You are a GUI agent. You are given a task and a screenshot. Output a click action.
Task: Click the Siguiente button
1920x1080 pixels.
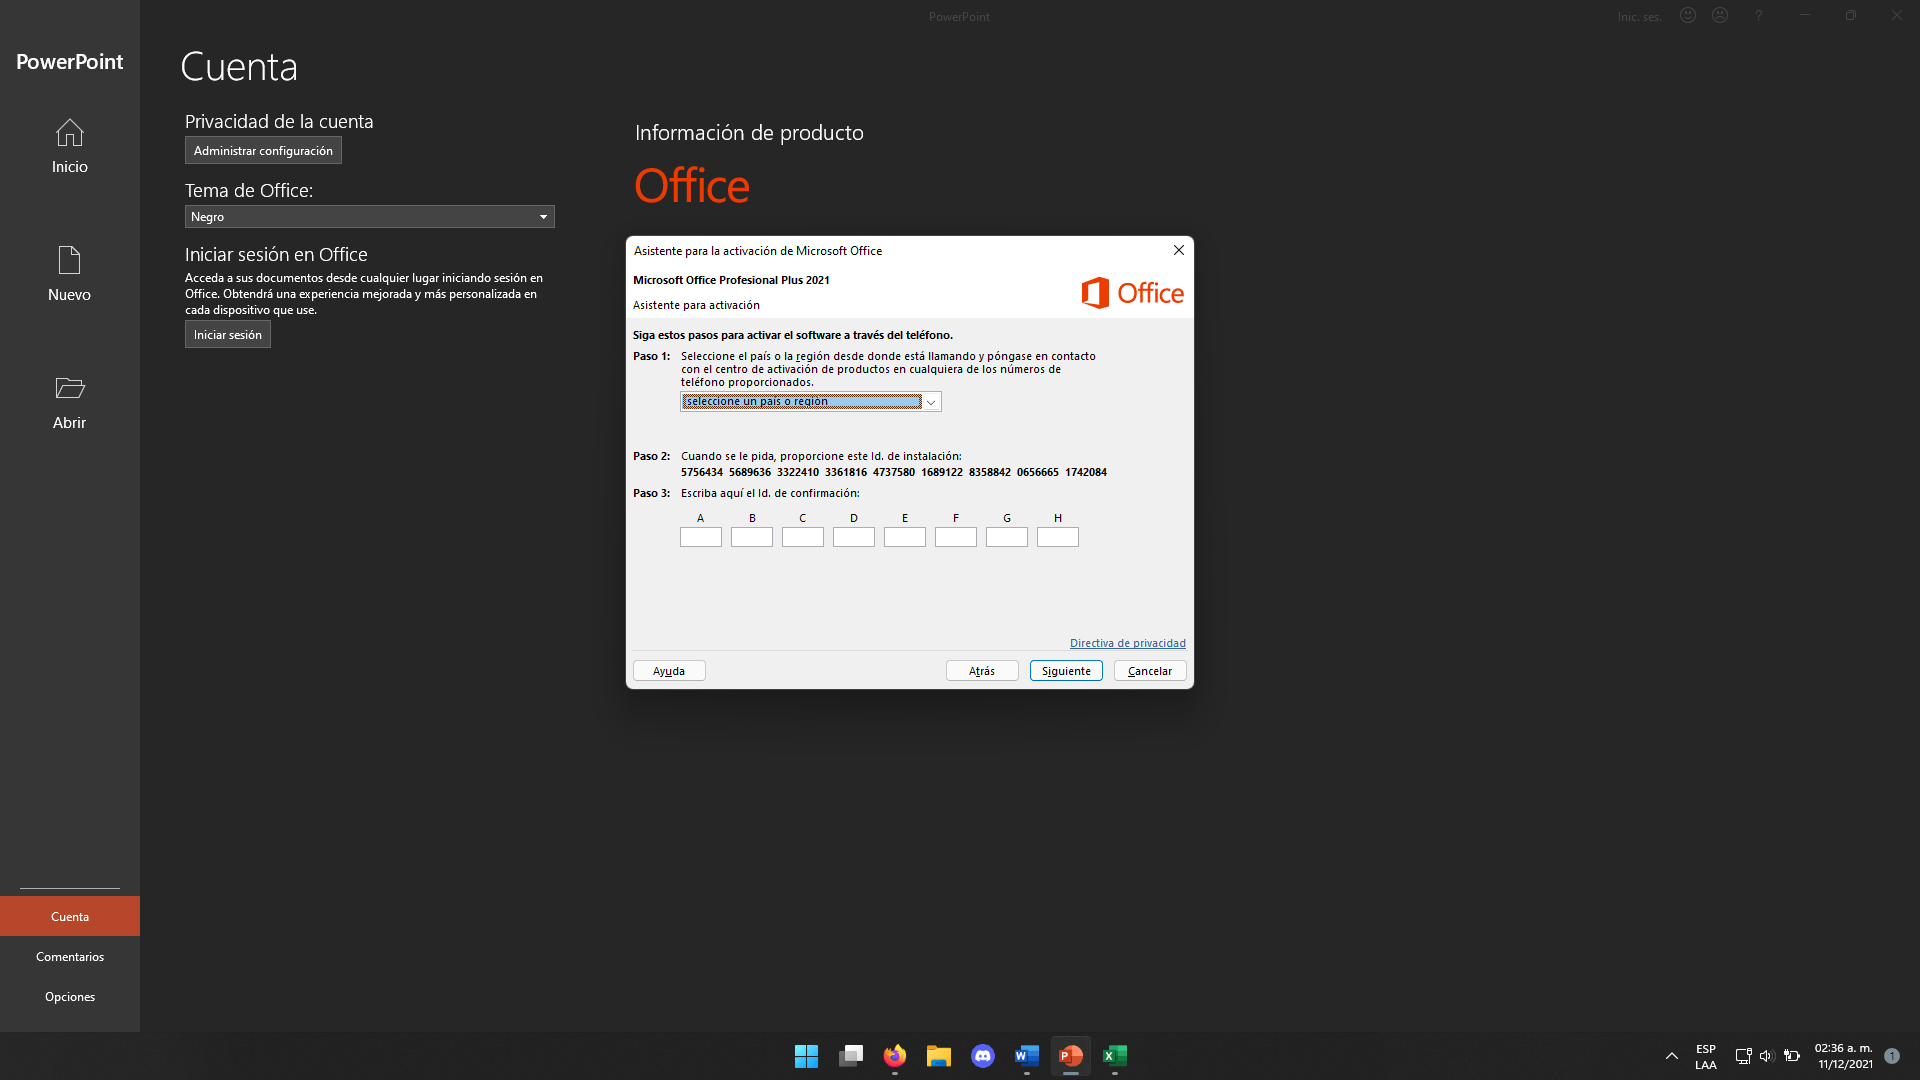[x=1065, y=670]
